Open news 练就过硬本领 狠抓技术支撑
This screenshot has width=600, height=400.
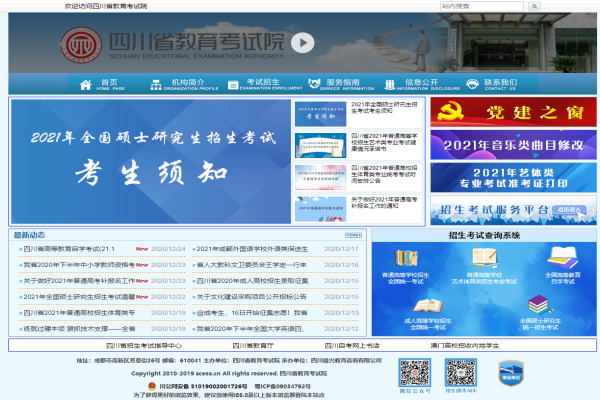(x=79, y=329)
